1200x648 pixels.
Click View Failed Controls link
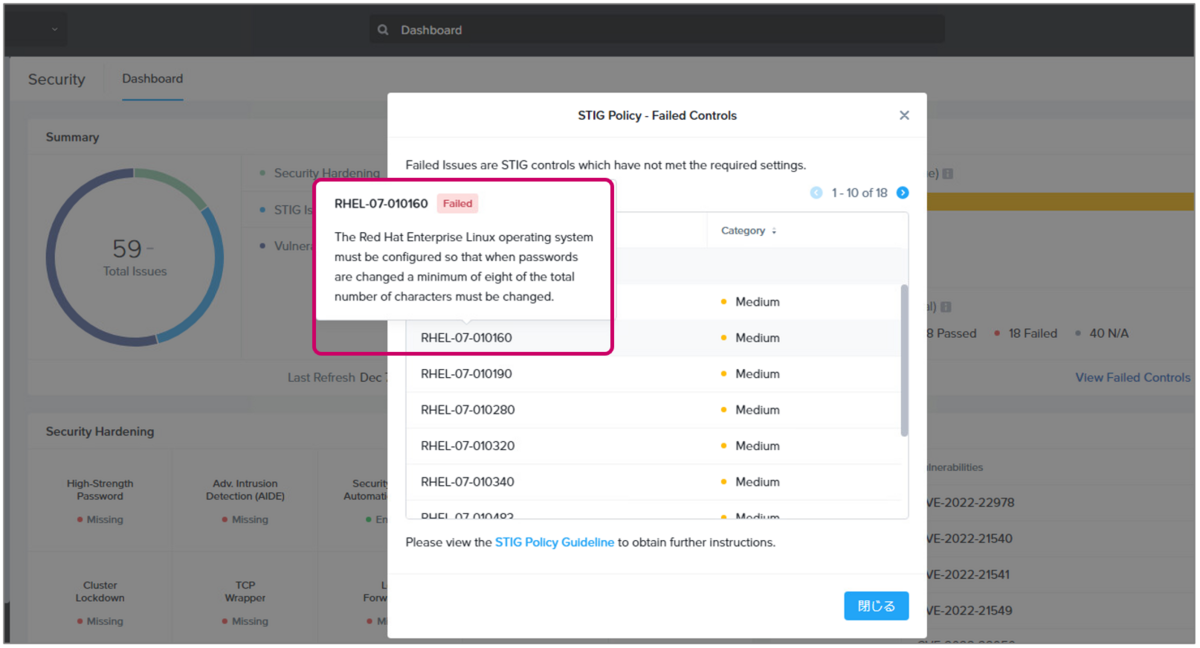pos(1132,378)
